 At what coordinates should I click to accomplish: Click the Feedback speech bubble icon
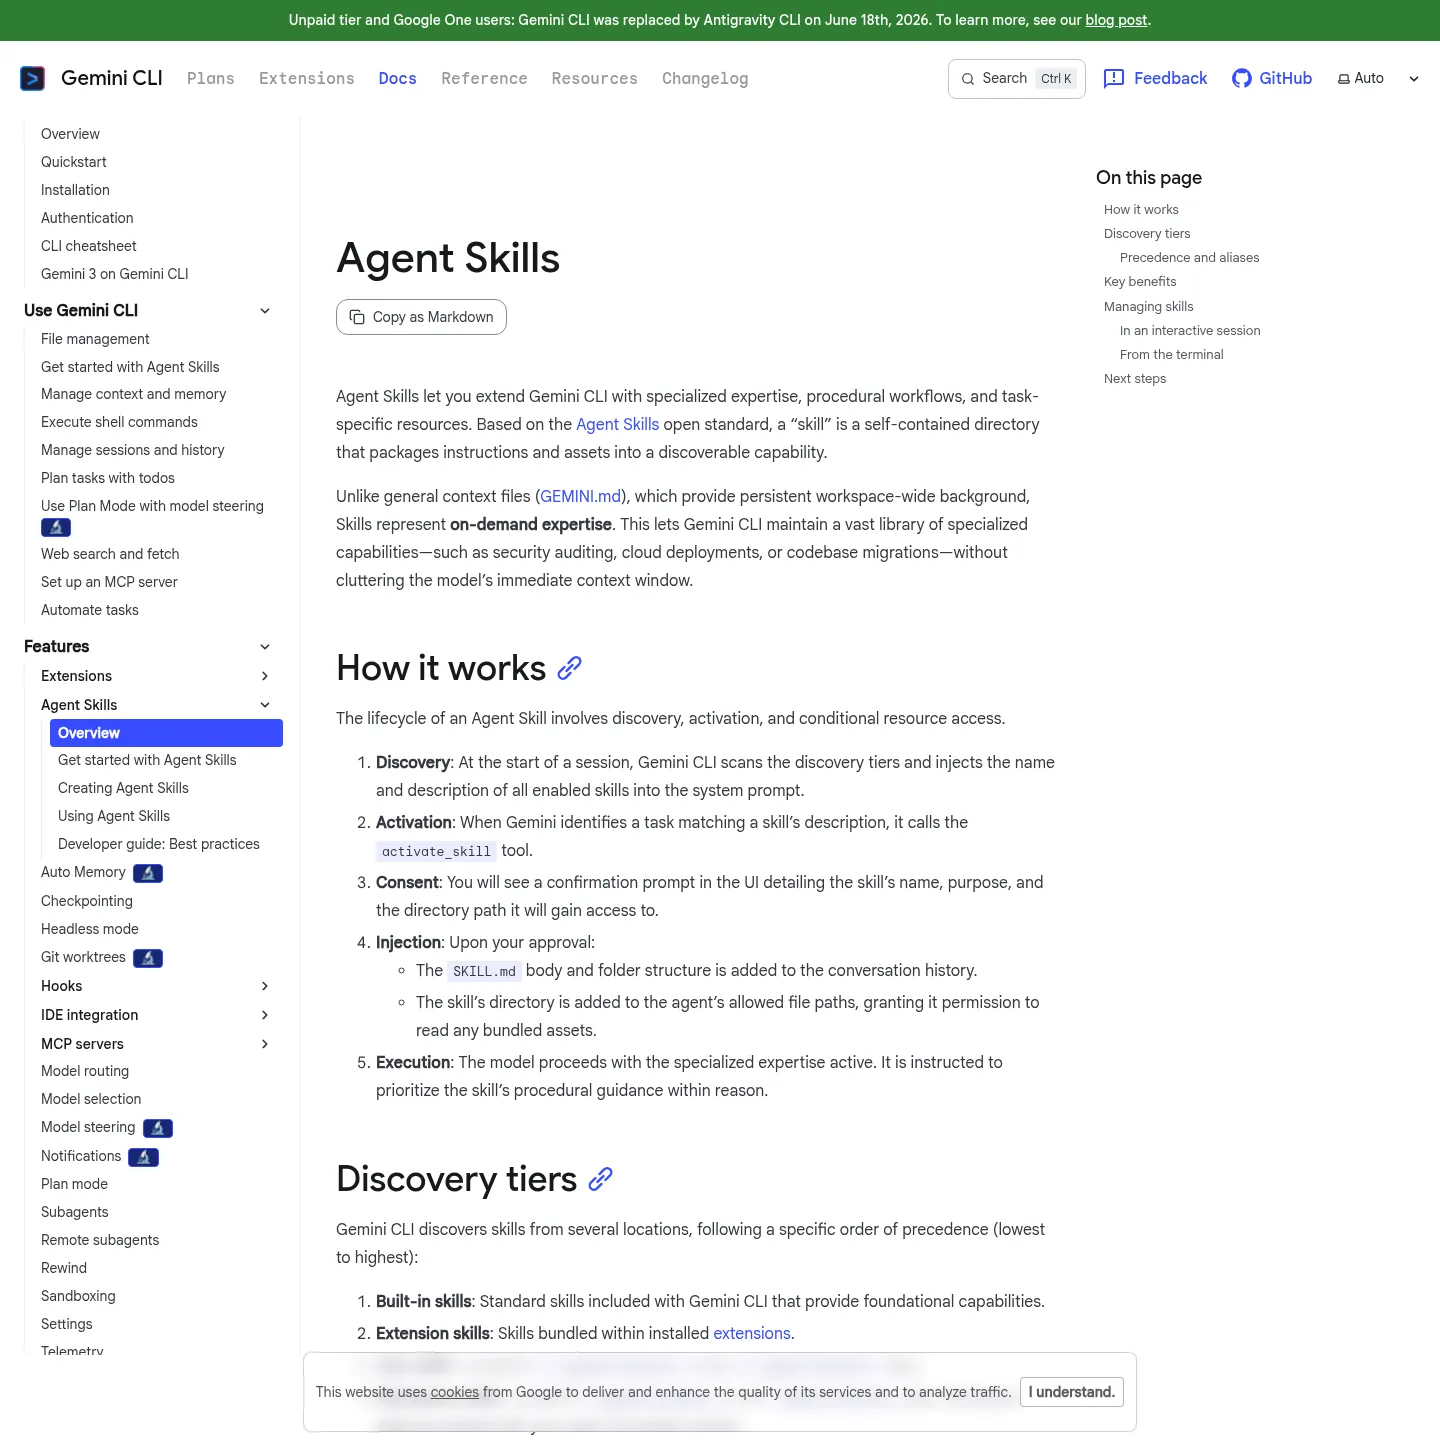point(1114,78)
